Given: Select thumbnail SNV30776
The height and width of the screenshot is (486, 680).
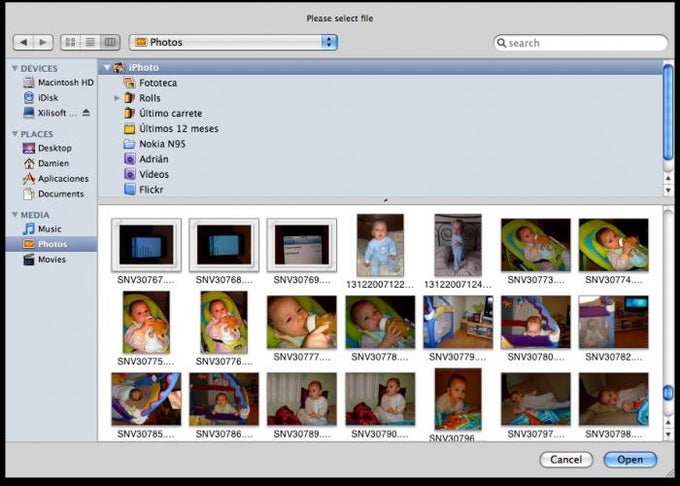Looking at the screenshot, I should (x=224, y=322).
